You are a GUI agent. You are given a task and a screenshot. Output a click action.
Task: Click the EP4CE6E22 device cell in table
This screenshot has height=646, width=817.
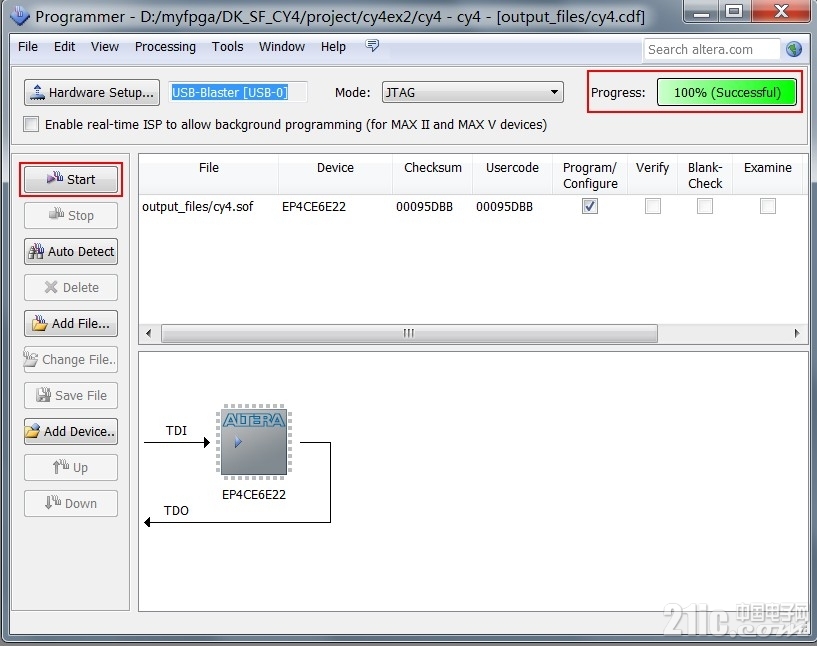tap(314, 207)
